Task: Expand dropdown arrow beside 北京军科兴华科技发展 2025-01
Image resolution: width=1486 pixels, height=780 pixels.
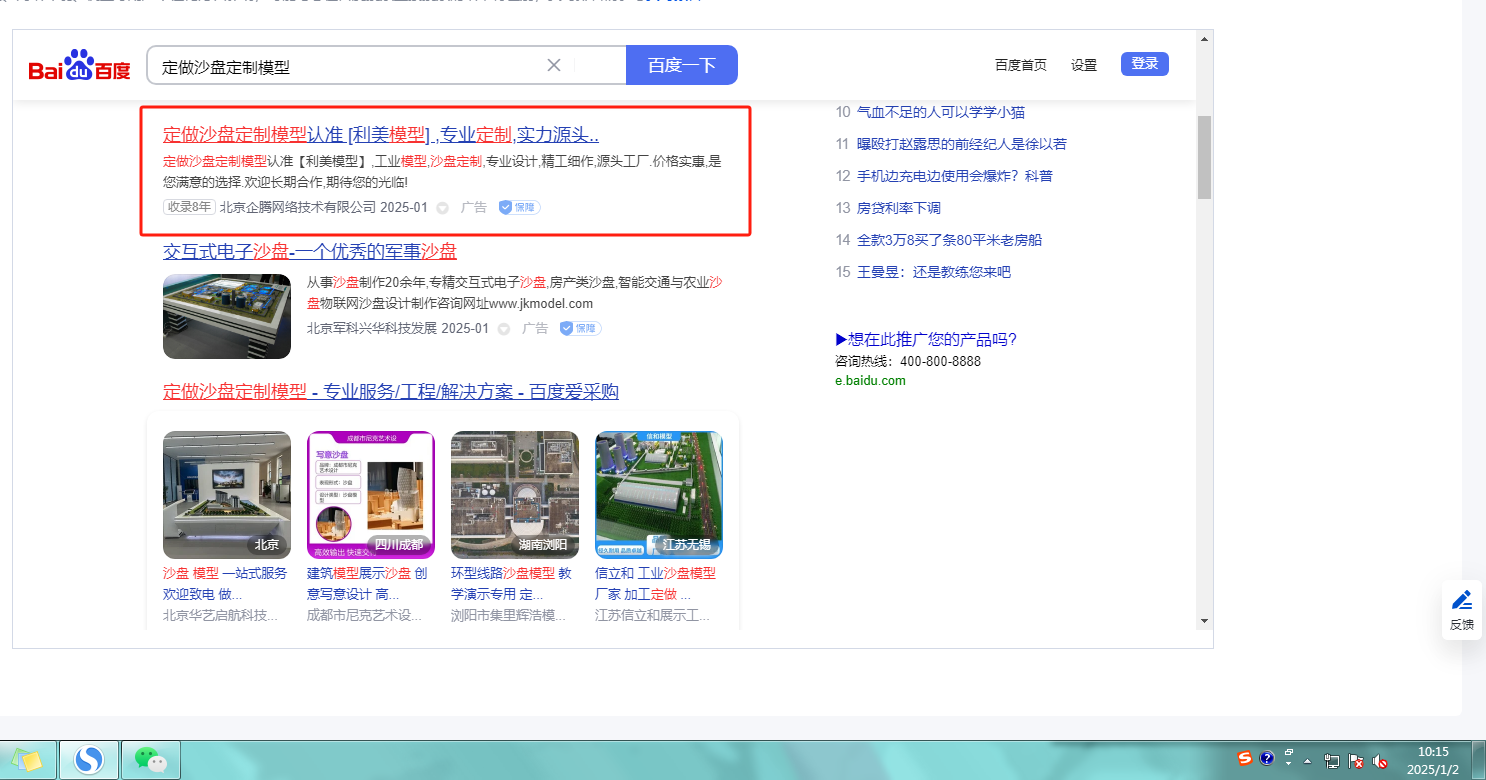Action: (504, 329)
